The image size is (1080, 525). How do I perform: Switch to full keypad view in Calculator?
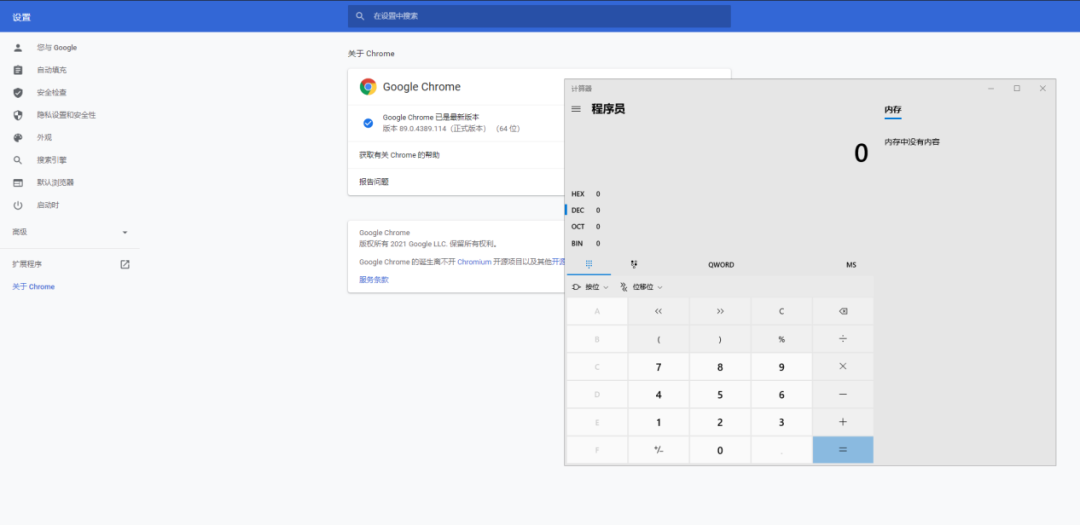(x=589, y=265)
